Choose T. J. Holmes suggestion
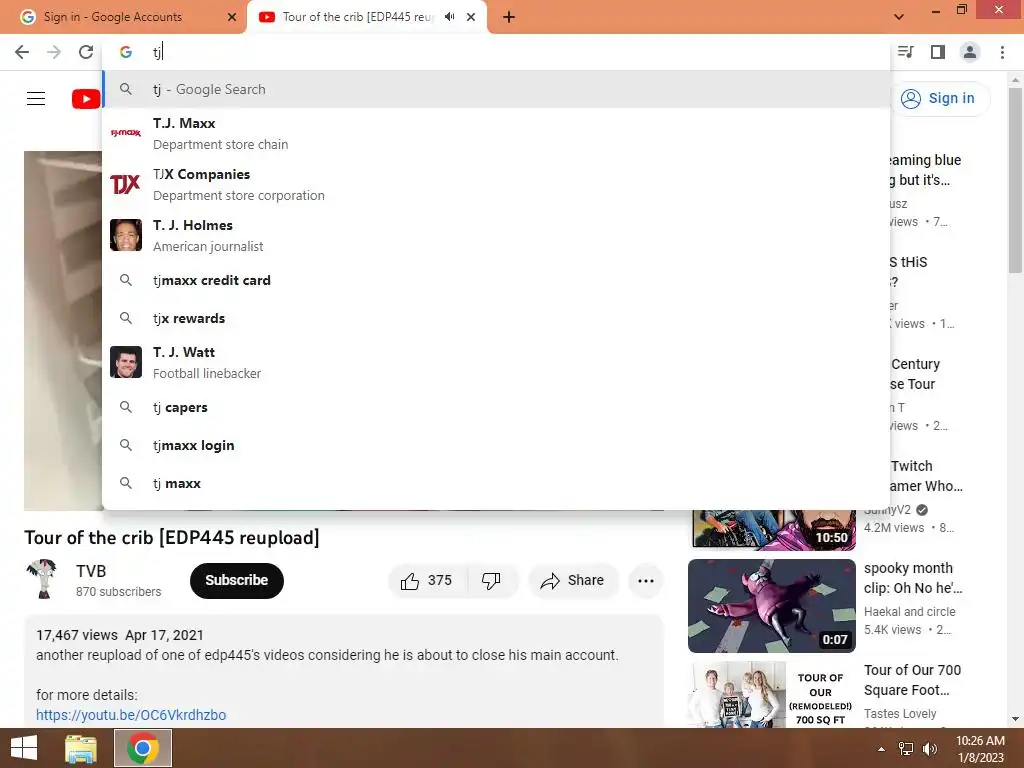The width and height of the screenshot is (1024, 768). 496,235
